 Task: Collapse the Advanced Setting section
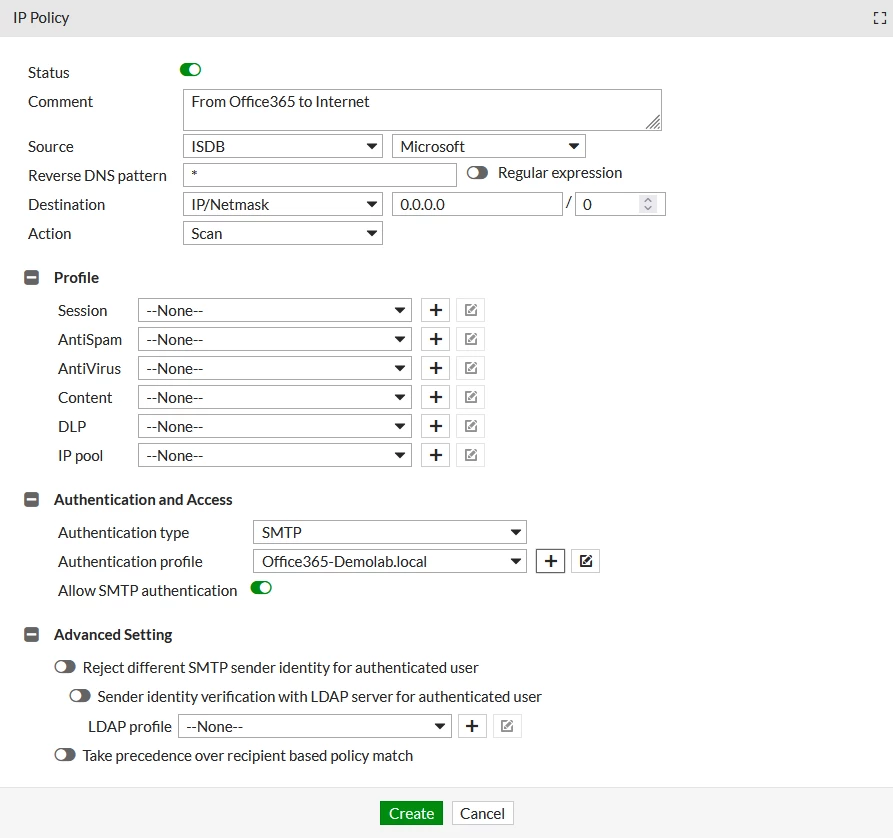tap(31, 635)
